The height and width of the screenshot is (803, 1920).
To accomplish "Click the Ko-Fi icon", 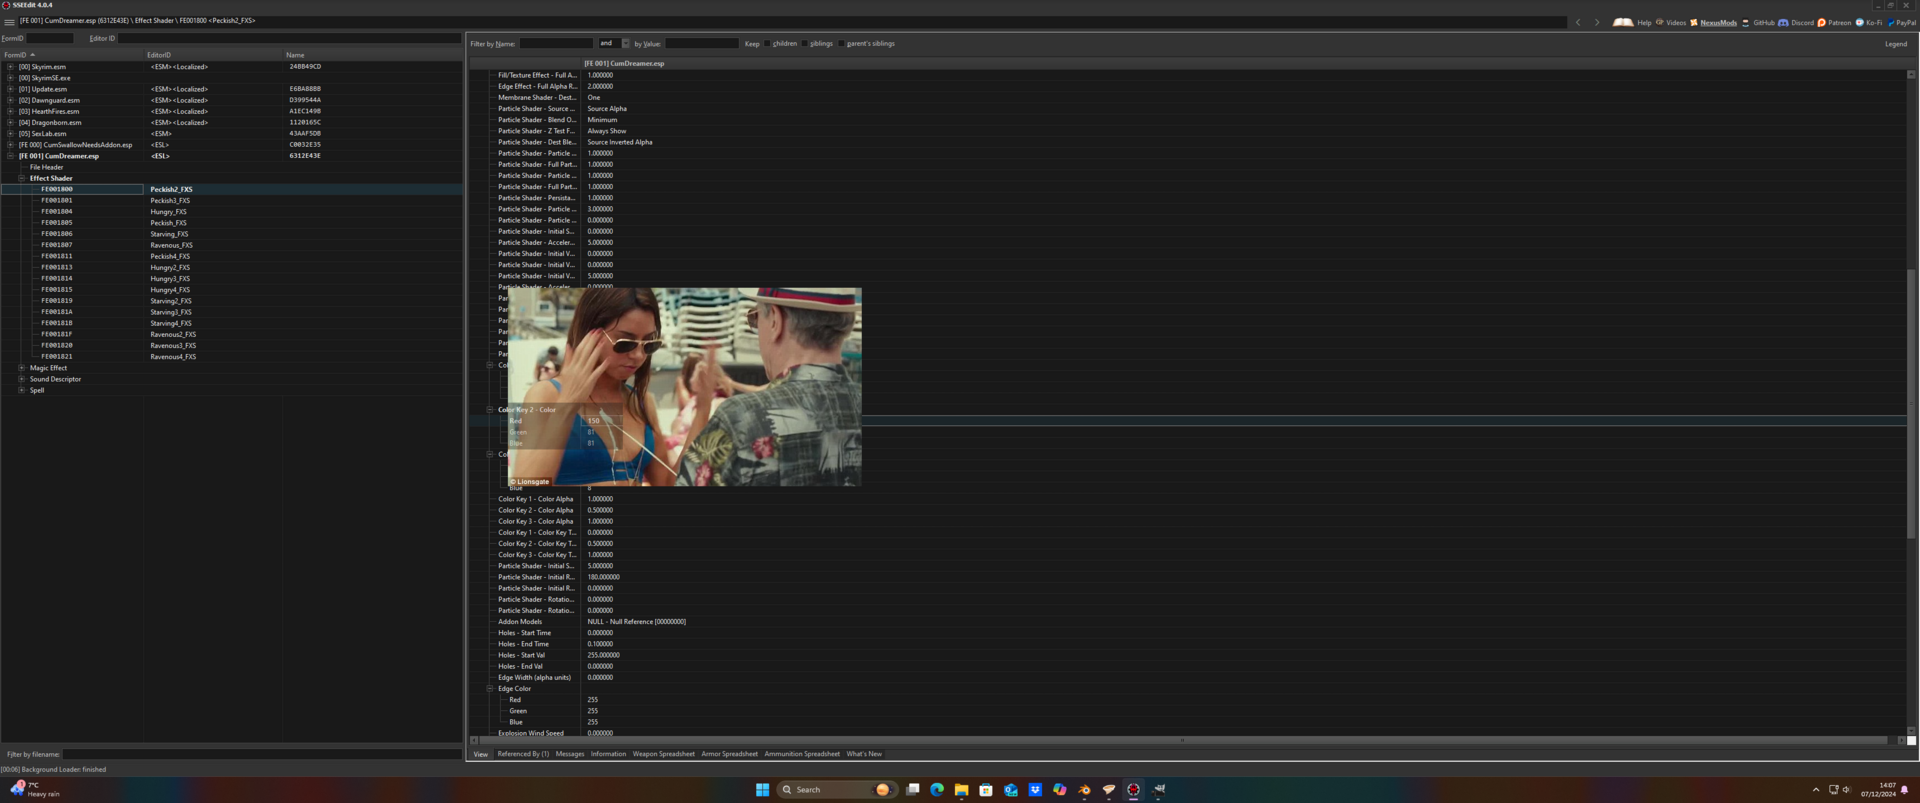I will 1860,22.
